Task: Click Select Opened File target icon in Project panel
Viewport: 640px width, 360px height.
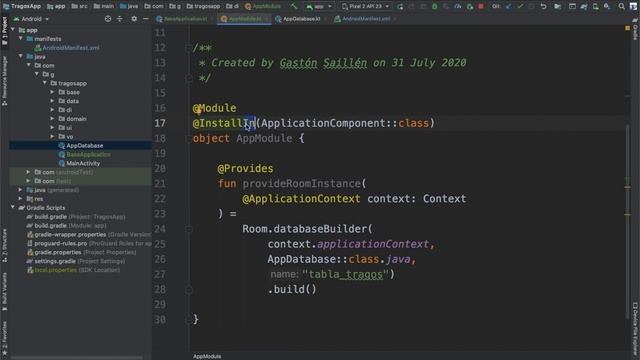Action: coord(108,19)
